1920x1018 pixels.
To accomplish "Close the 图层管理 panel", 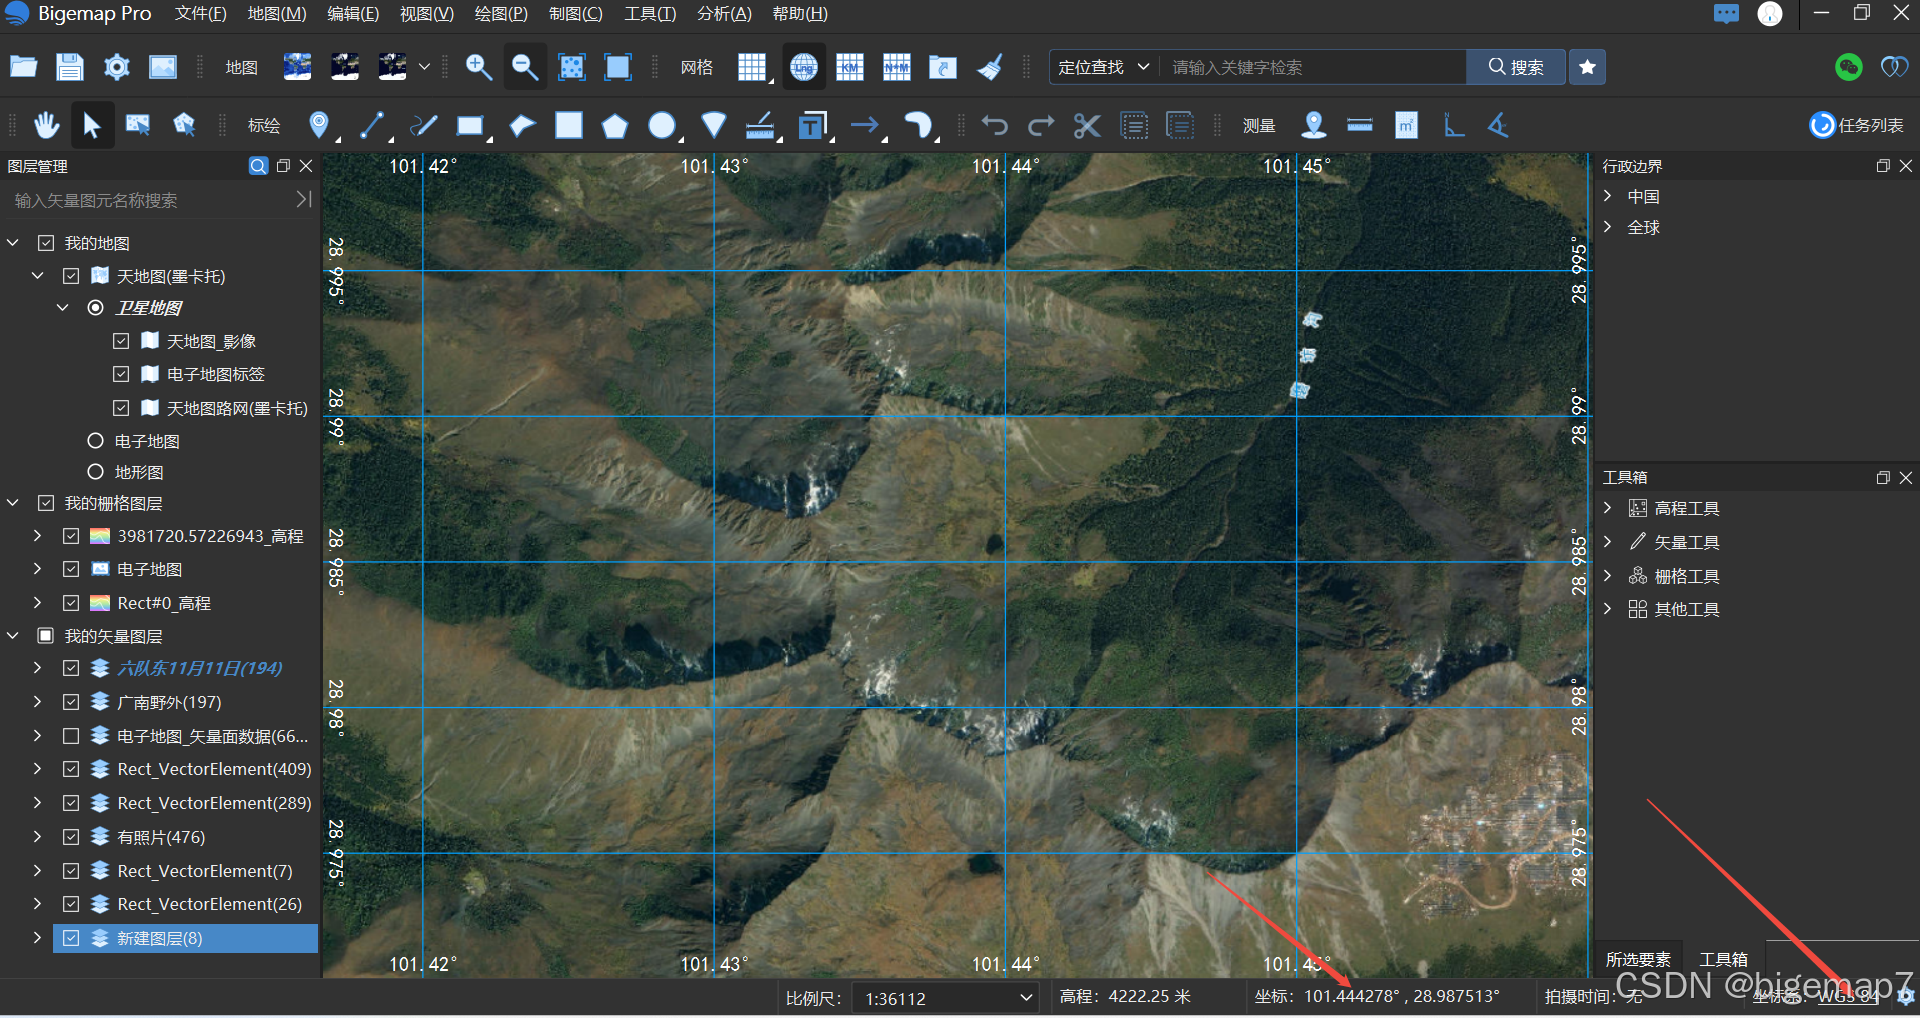I will [306, 166].
